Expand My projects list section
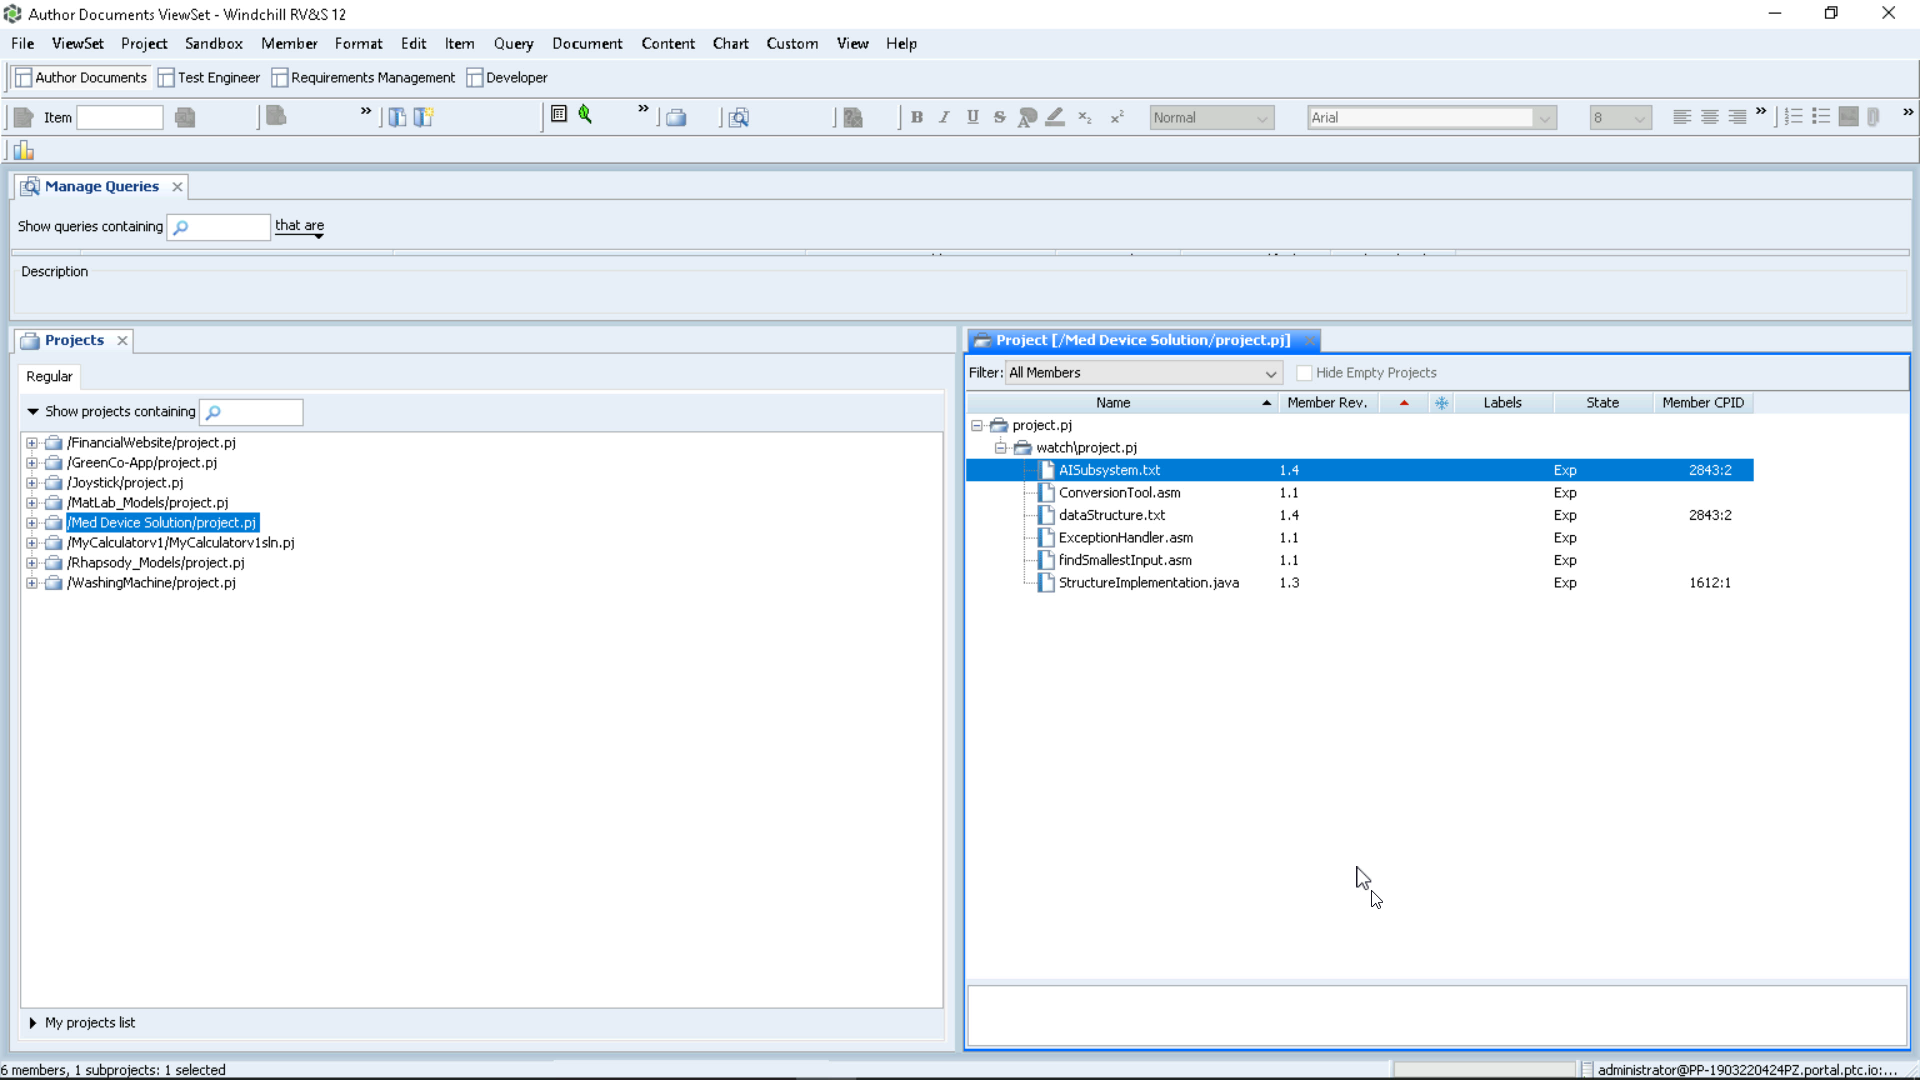 coord(33,1023)
